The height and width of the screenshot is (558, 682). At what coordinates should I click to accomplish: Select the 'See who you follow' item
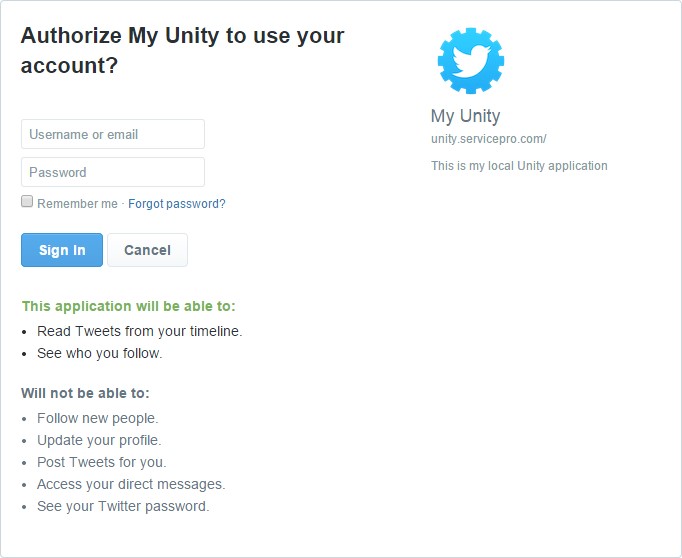tap(100, 353)
